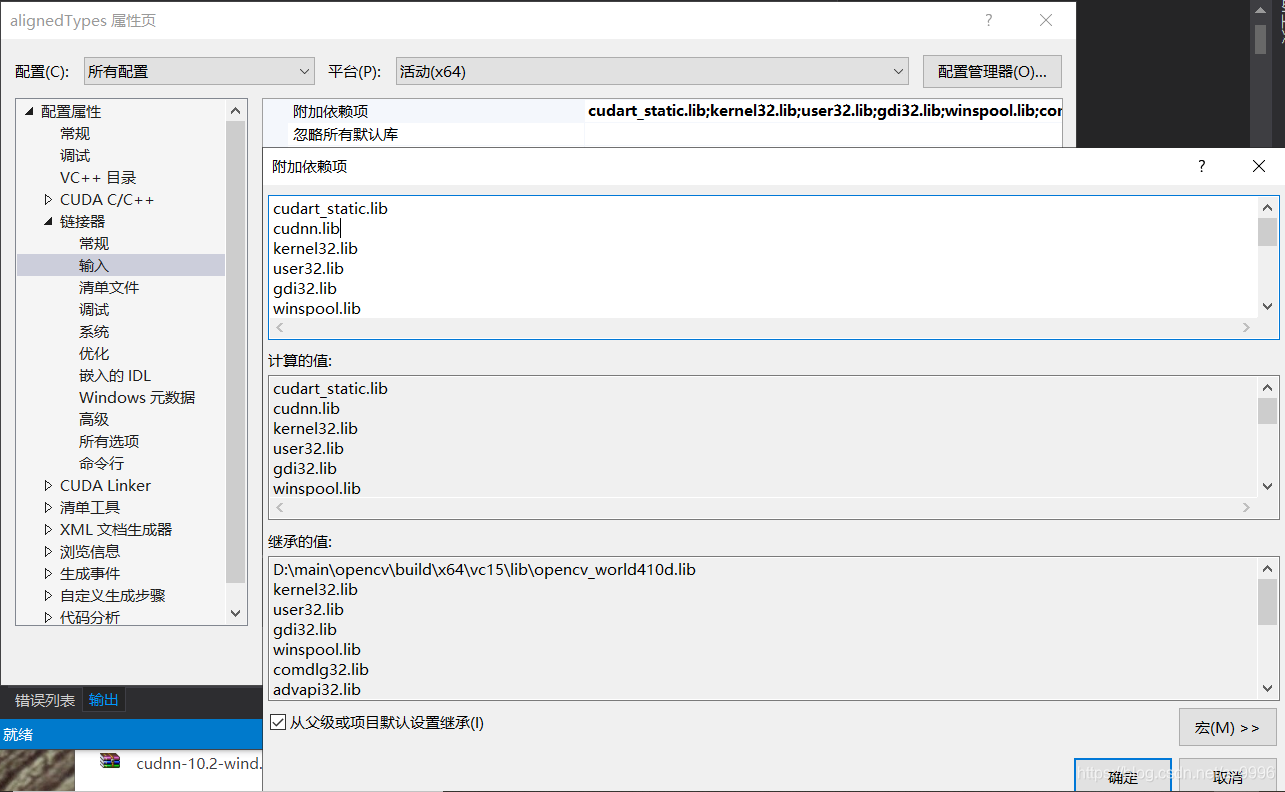Select 命令行 under 链接器
The width and height of the screenshot is (1285, 792).
[x=101, y=463]
